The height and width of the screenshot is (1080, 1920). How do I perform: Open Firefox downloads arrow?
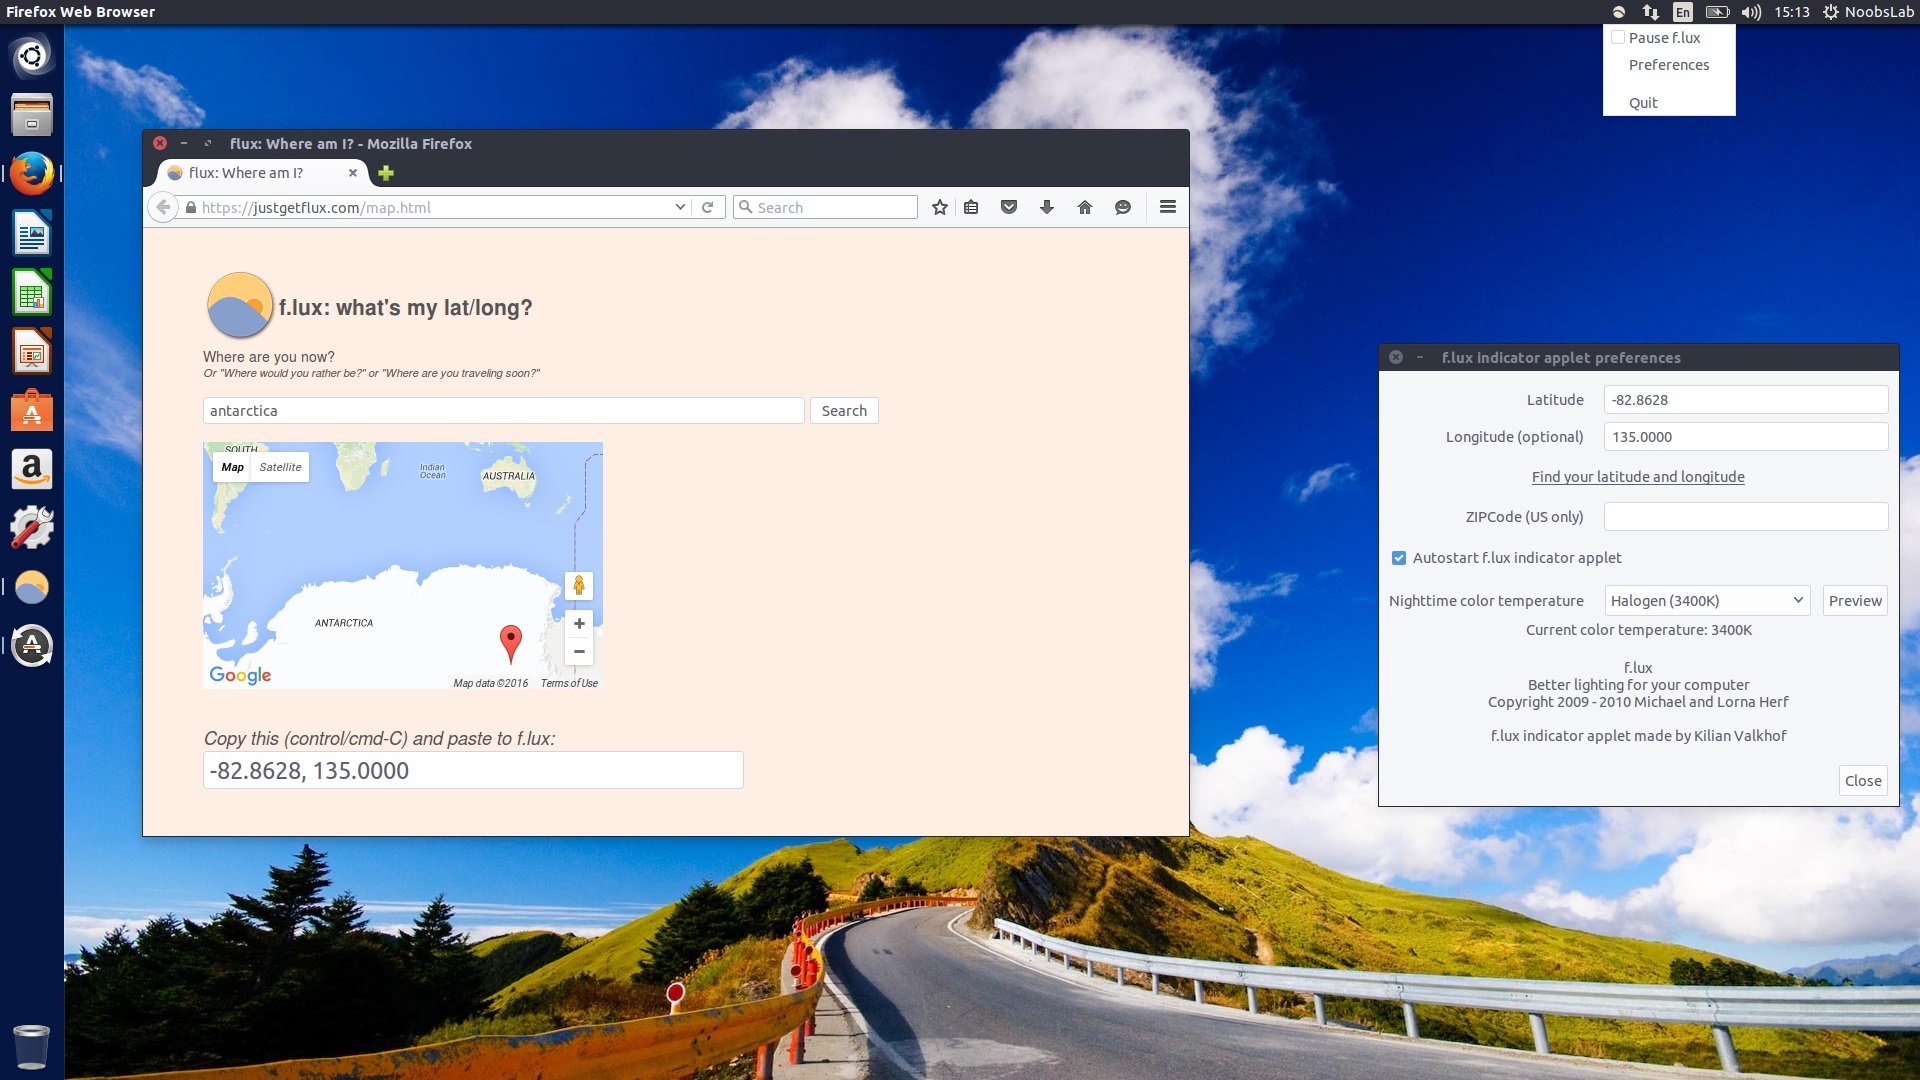tap(1047, 207)
